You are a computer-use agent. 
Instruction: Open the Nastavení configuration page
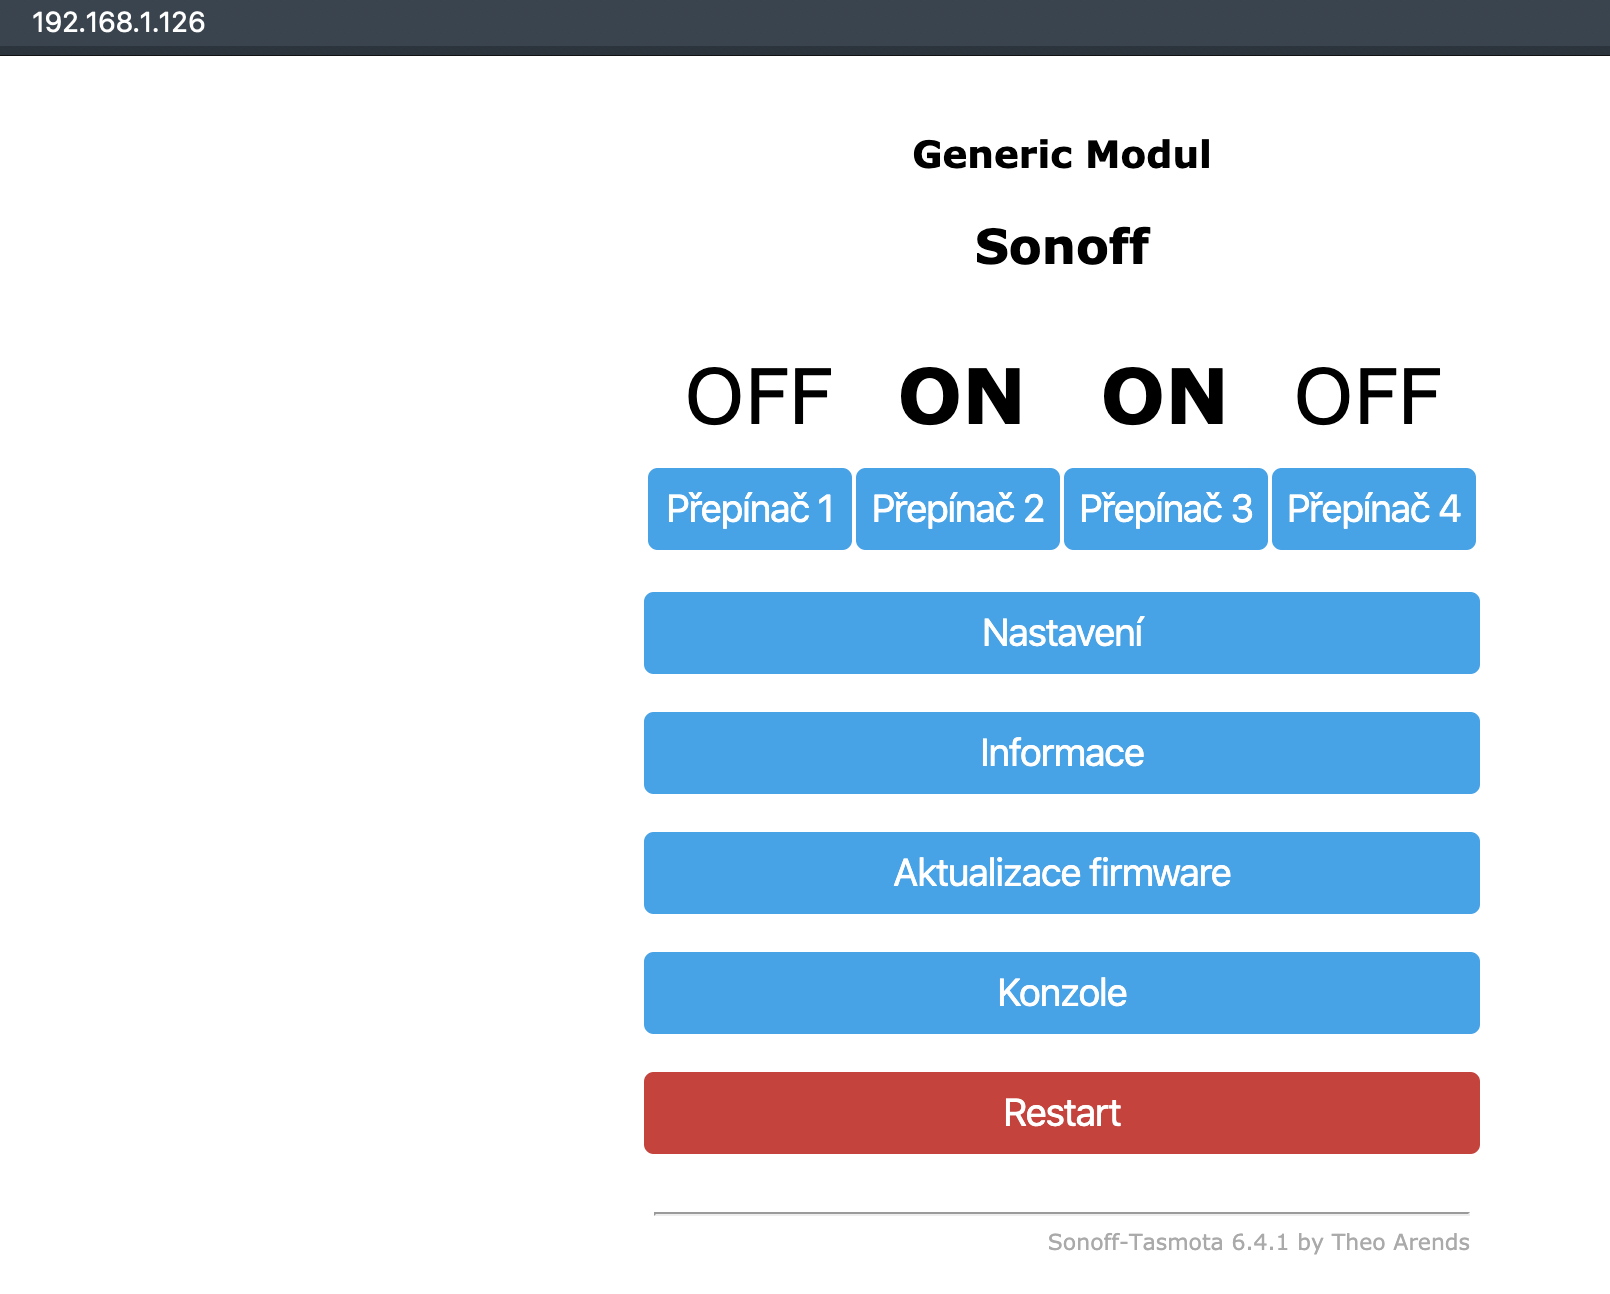[1061, 633]
